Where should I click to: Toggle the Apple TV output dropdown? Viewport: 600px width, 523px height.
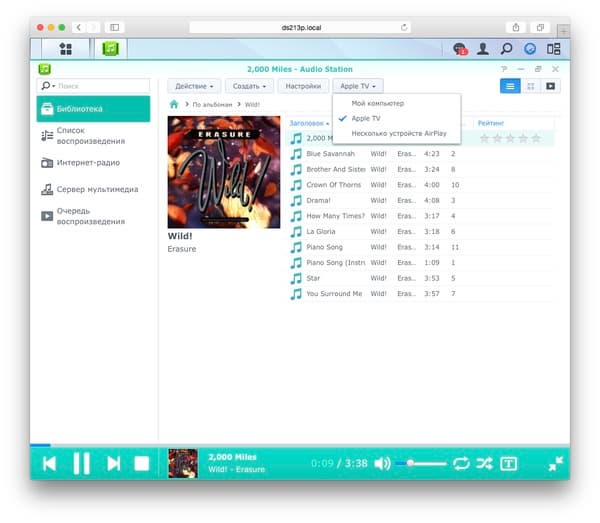358,86
